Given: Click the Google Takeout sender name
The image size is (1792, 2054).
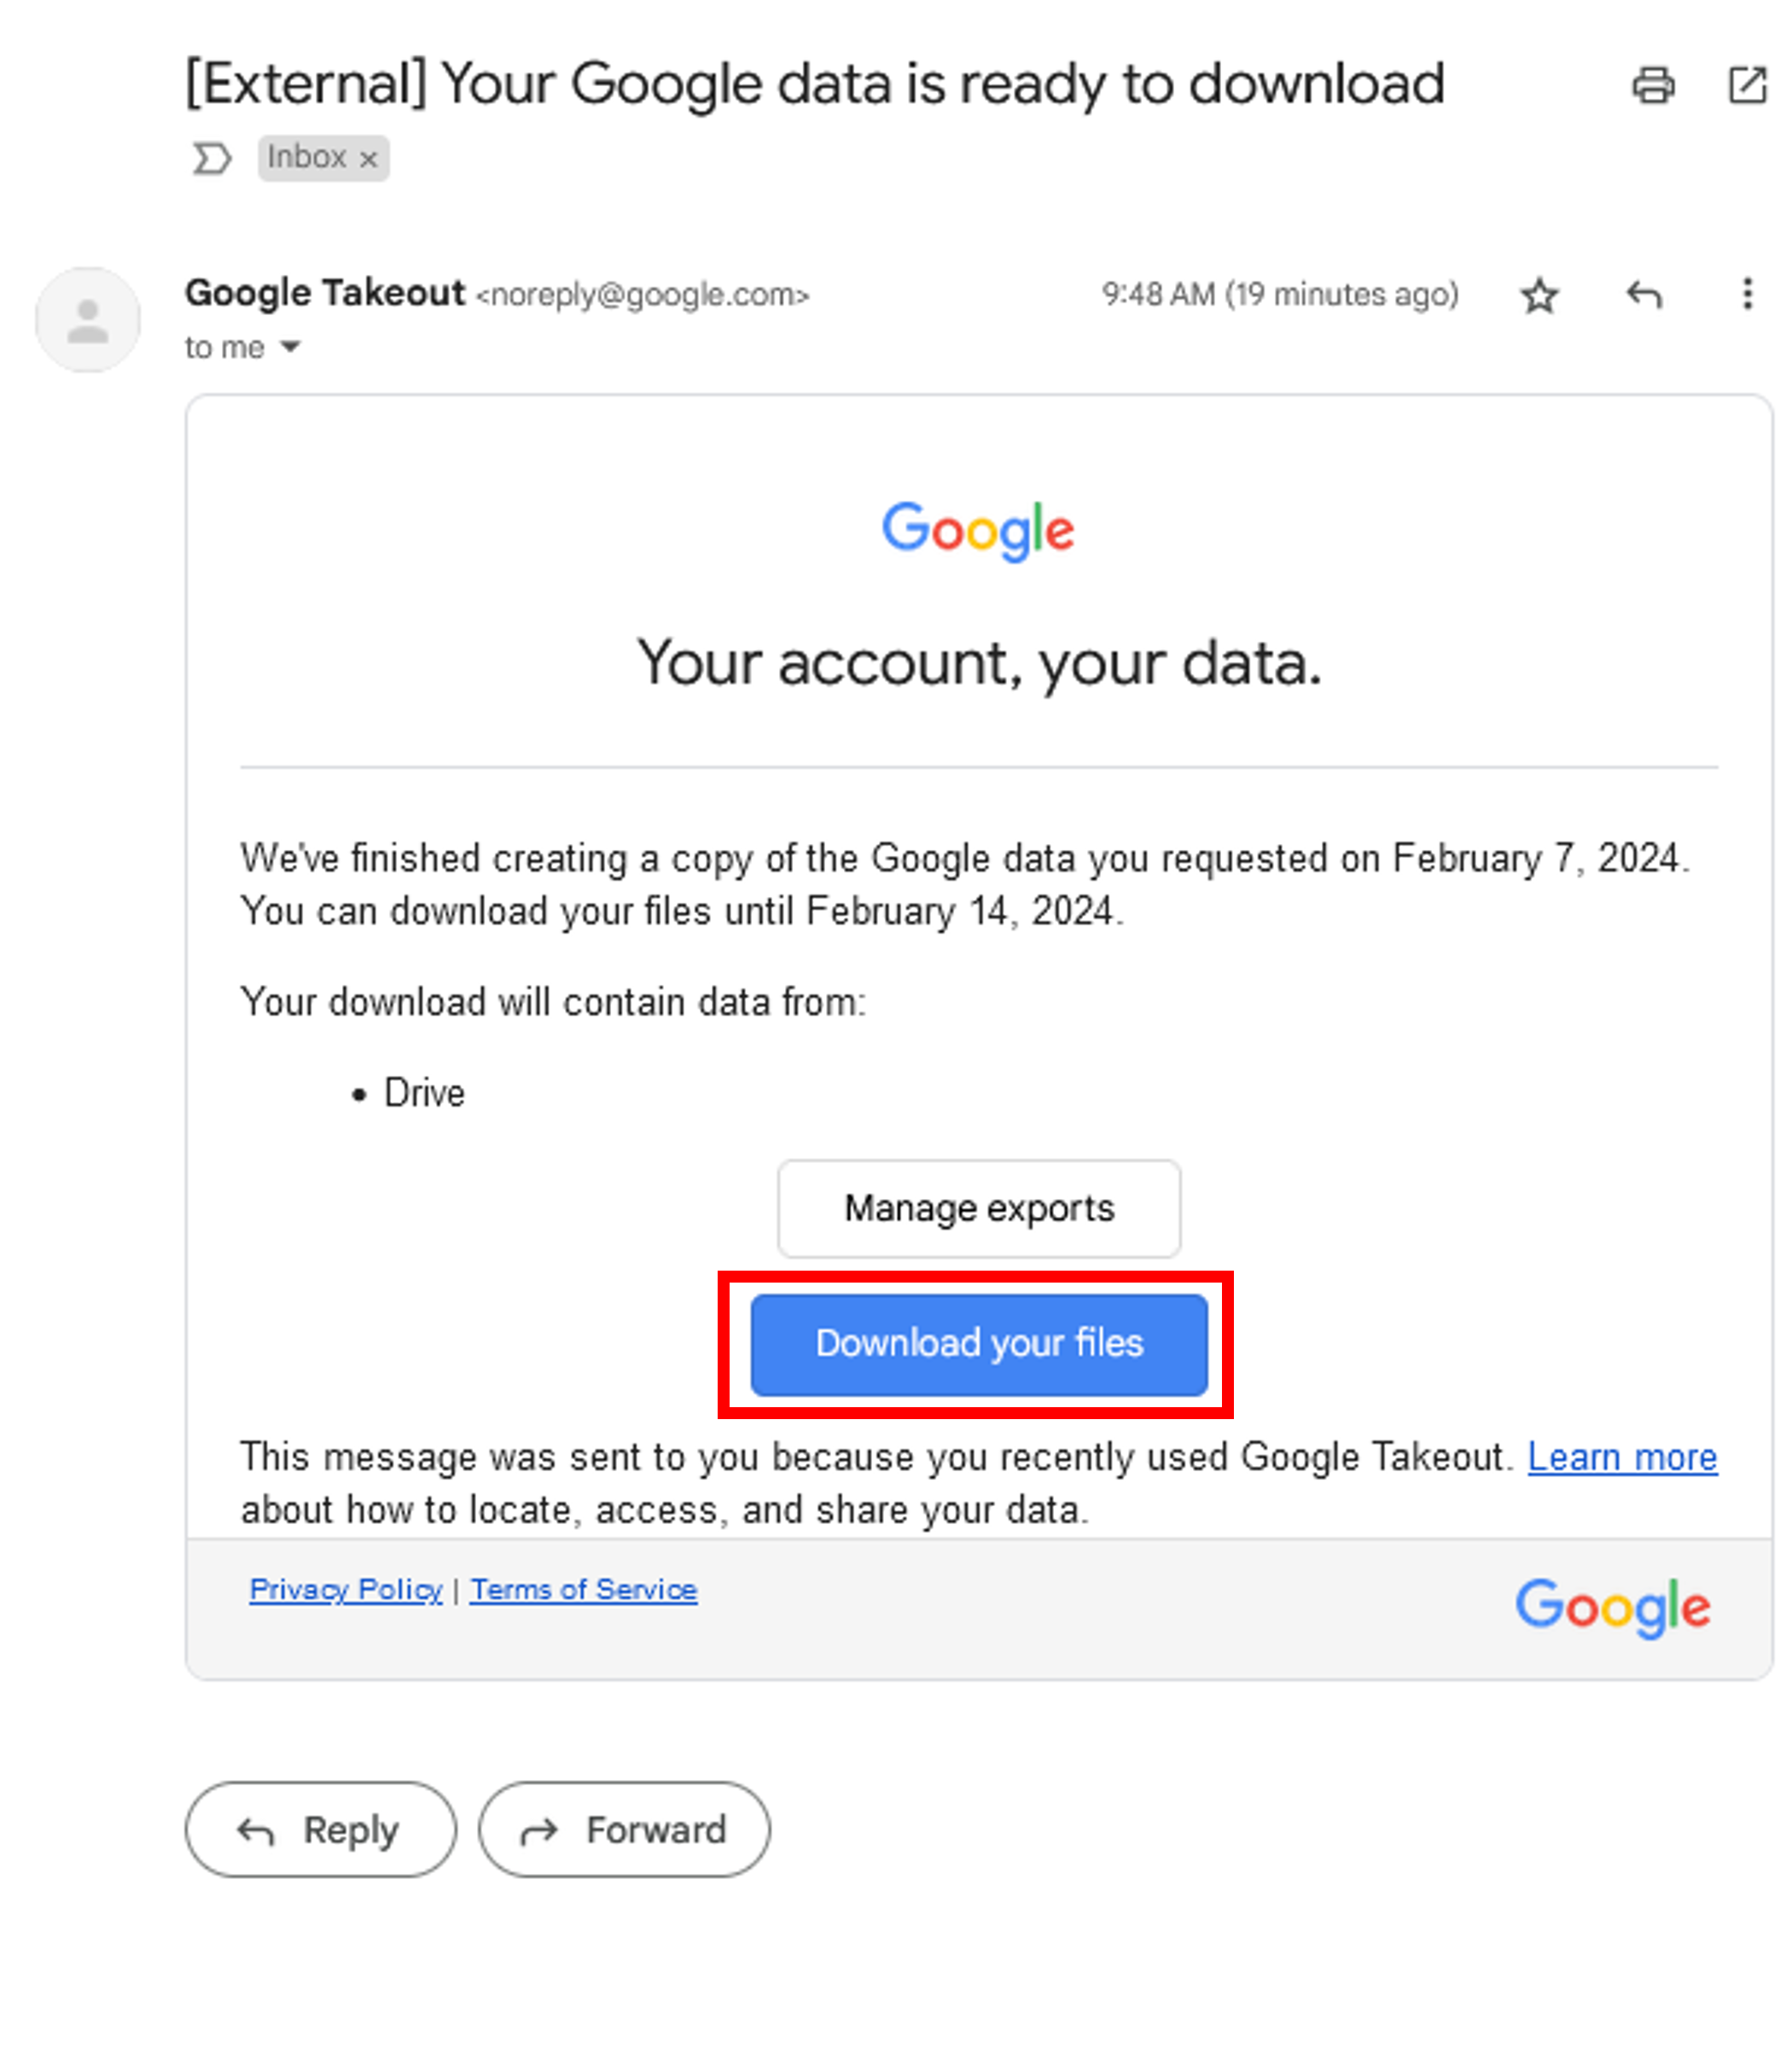Looking at the screenshot, I should click(325, 293).
